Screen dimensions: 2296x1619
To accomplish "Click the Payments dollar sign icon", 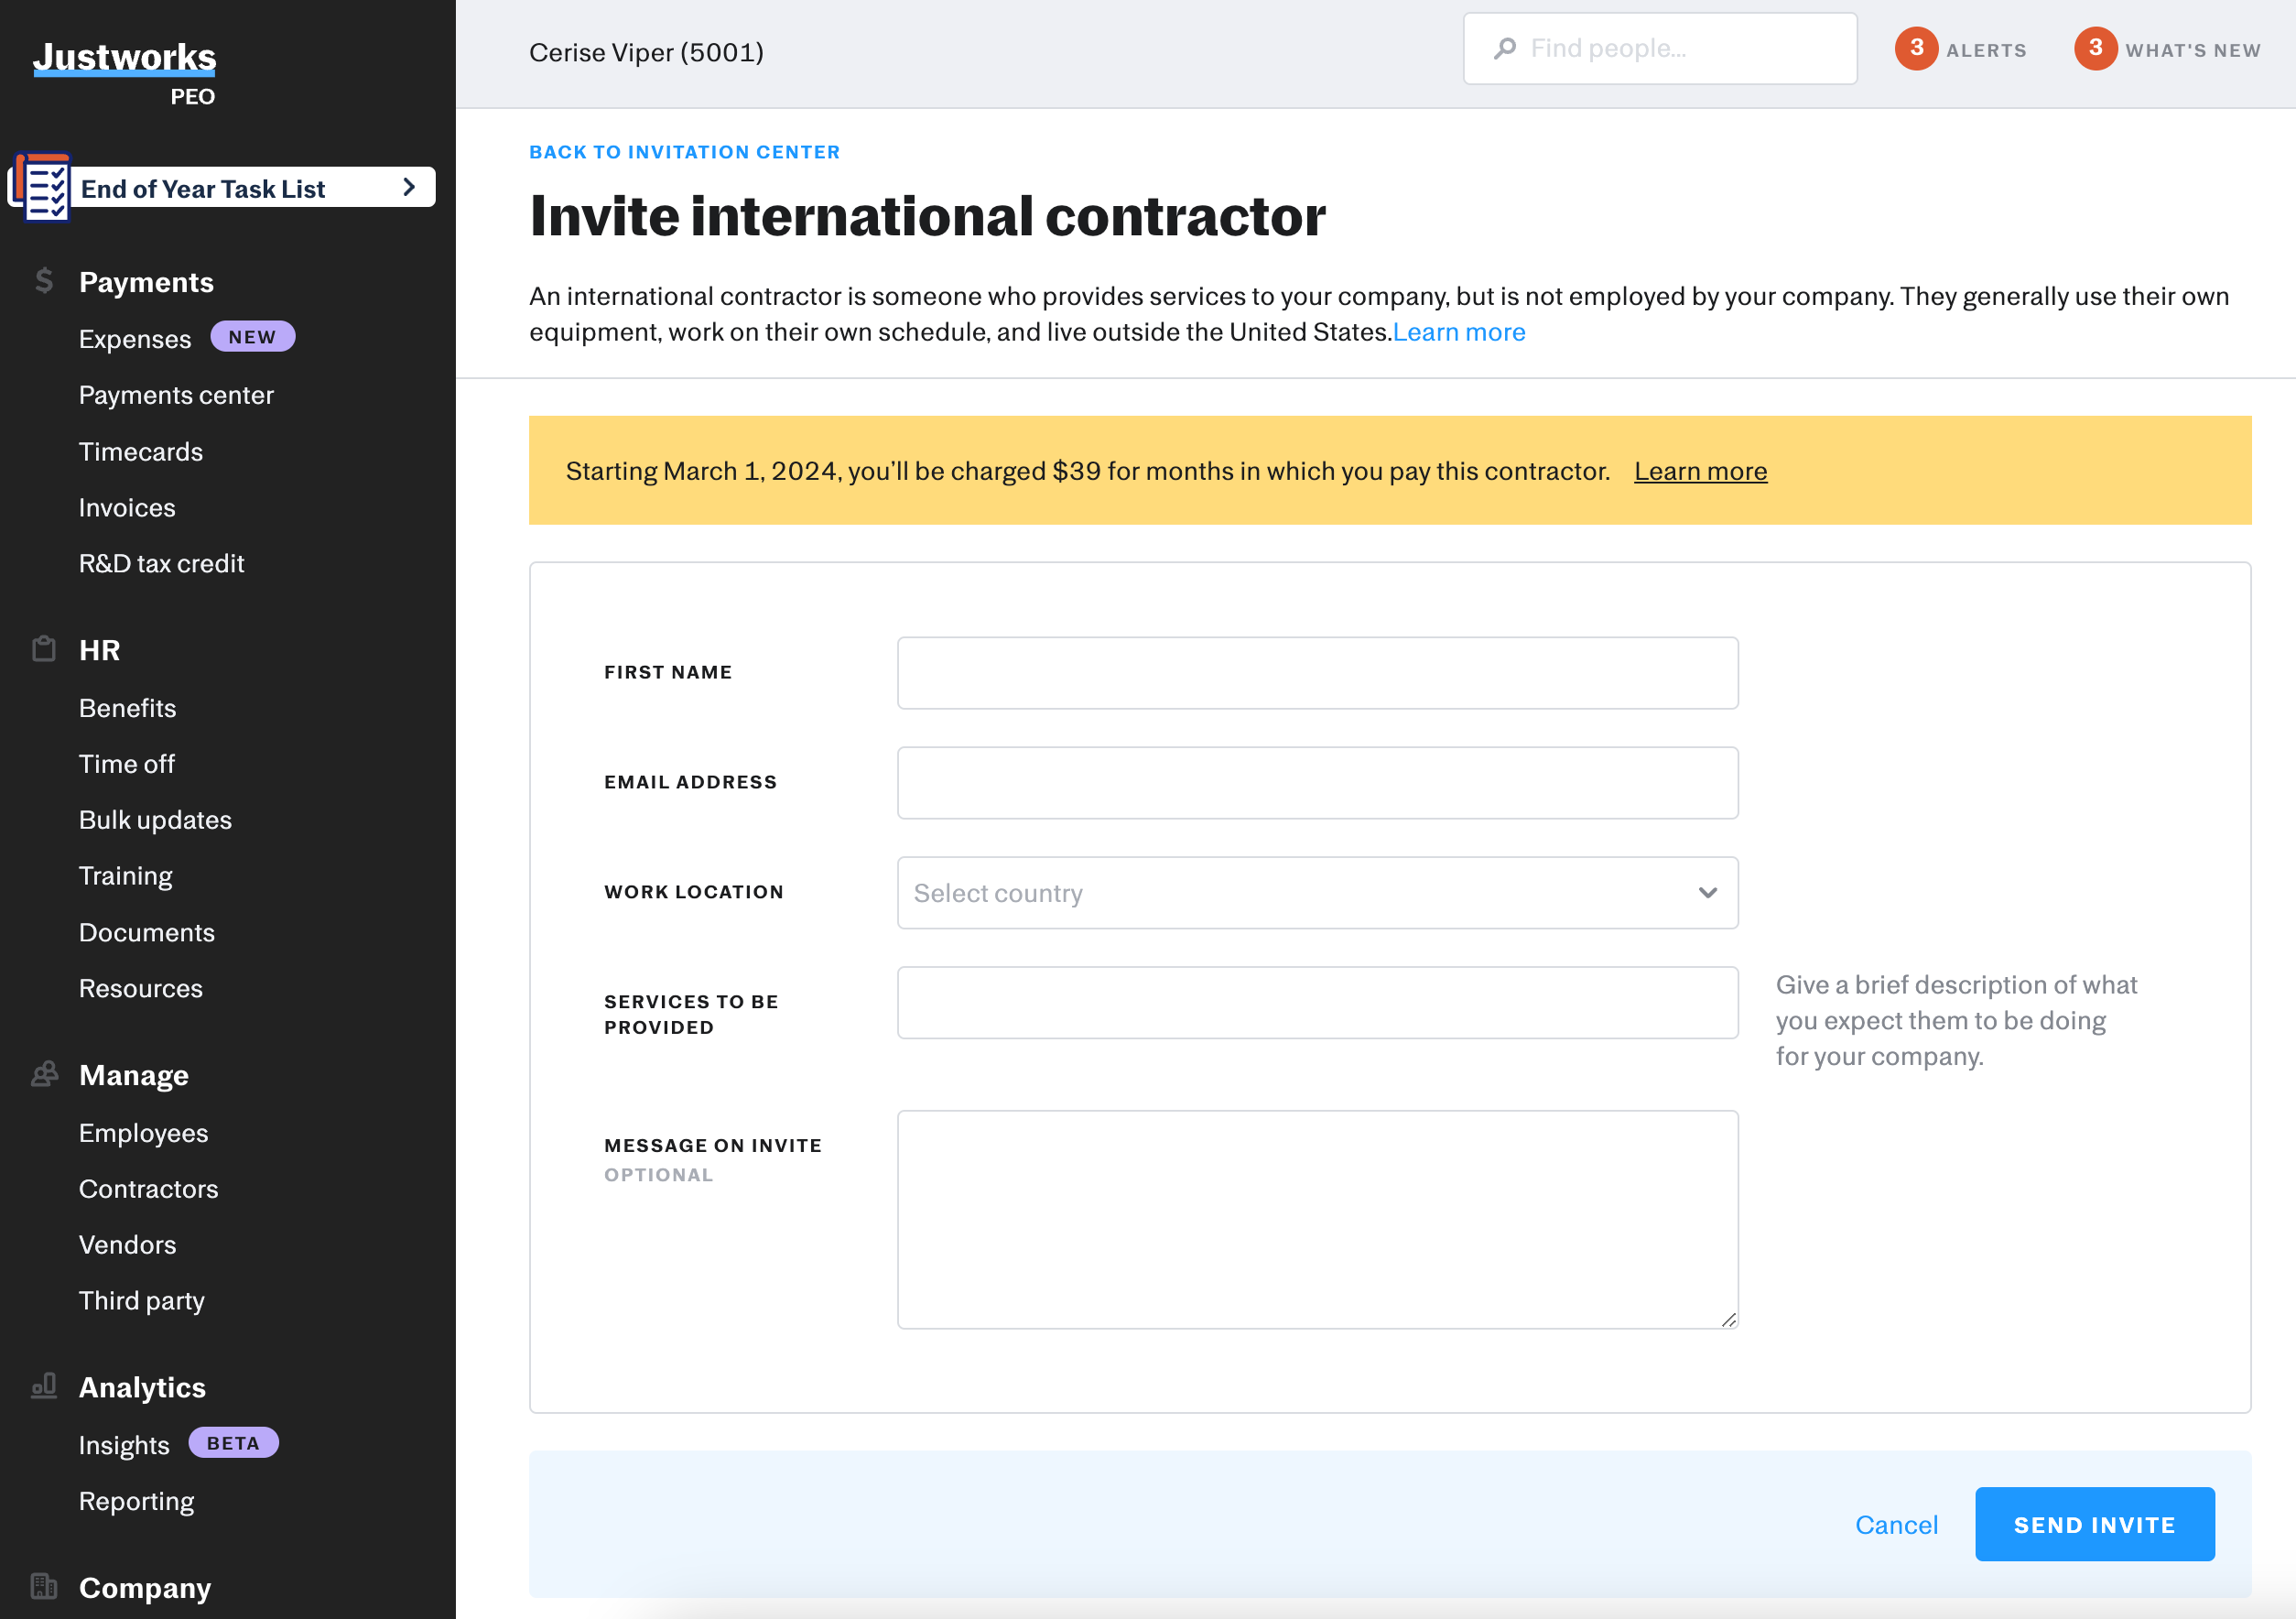I will (x=44, y=281).
